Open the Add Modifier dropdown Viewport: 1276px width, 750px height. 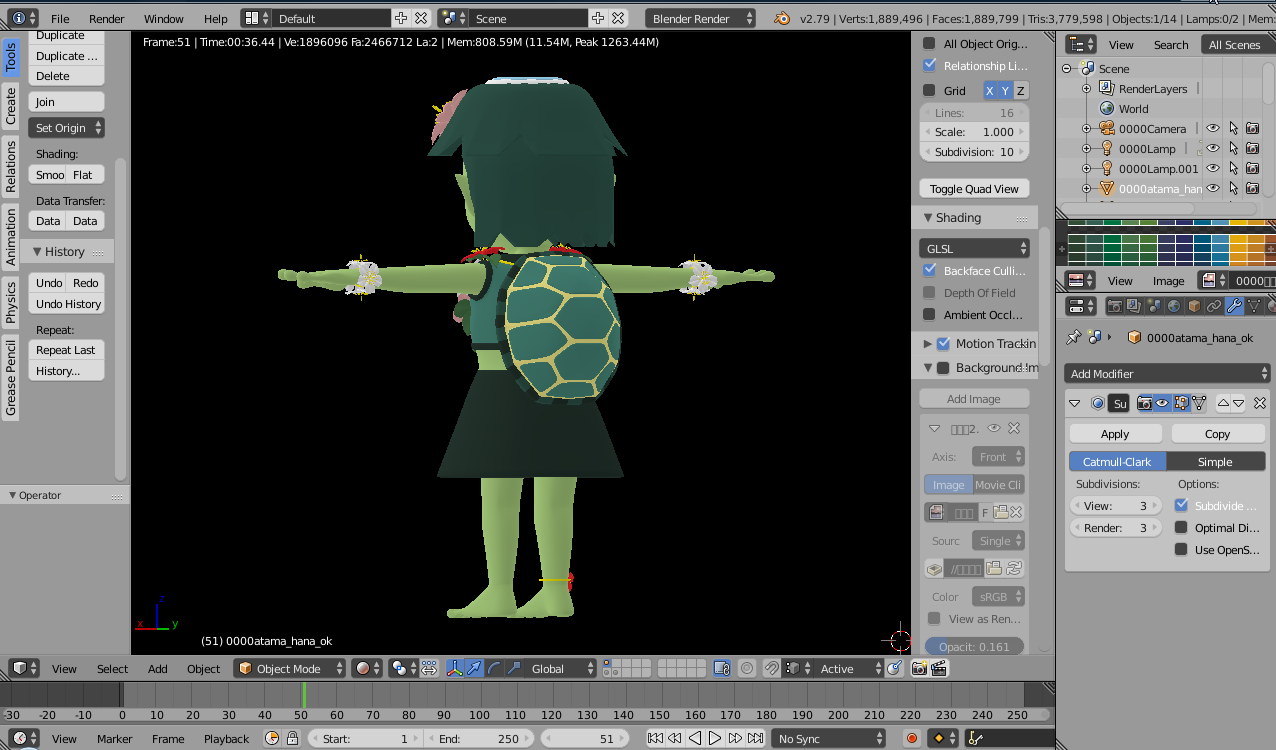point(1167,373)
